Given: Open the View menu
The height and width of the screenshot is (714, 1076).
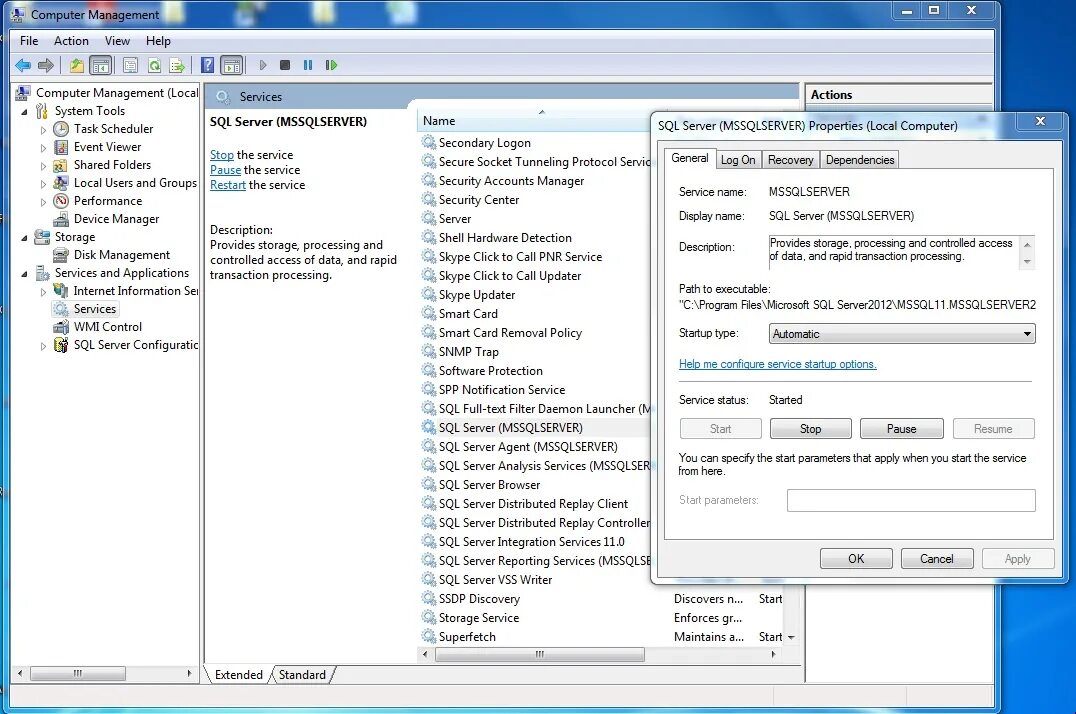Looking at the screenshot, I should tap(117, 41).
